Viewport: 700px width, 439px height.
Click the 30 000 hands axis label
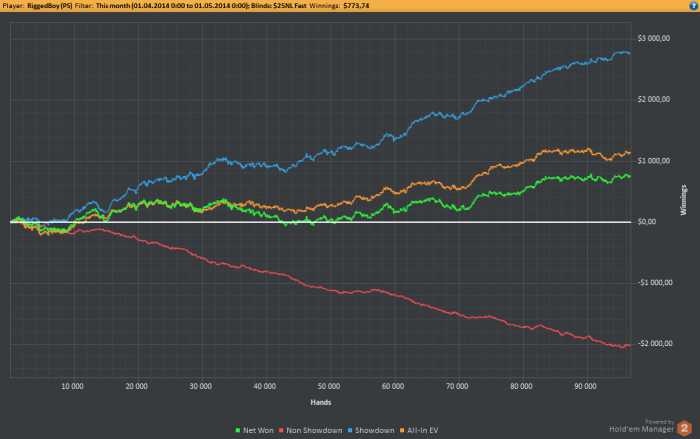[x=200, y=386]
